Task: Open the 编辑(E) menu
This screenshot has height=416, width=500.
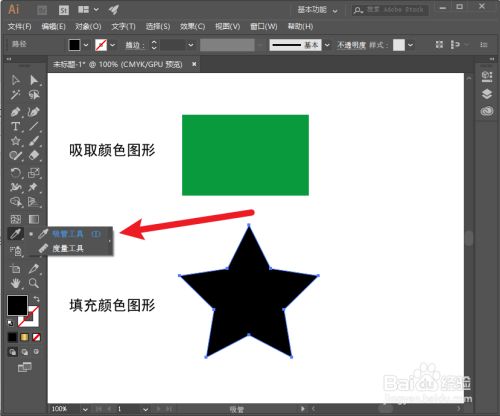Action: (53, 26)
